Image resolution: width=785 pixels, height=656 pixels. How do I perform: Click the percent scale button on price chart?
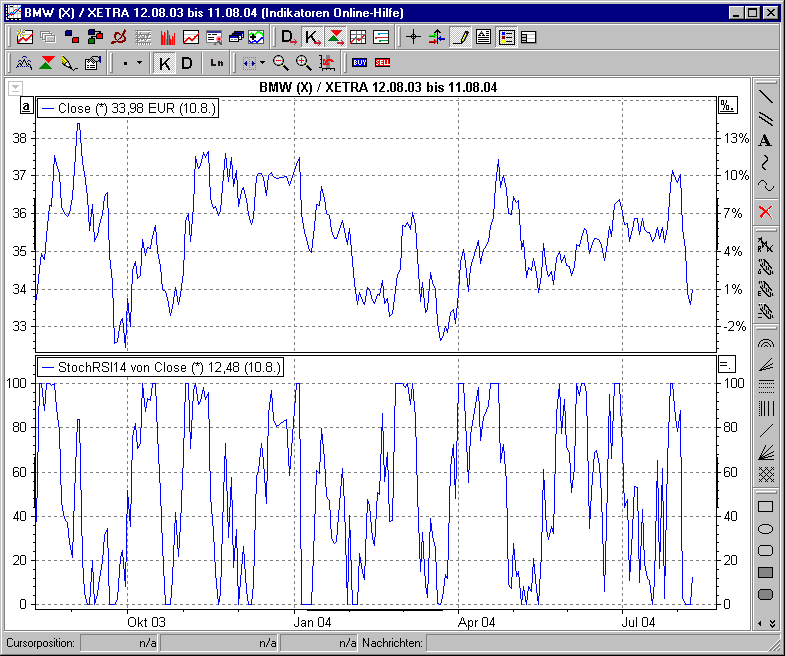point(726,106)
